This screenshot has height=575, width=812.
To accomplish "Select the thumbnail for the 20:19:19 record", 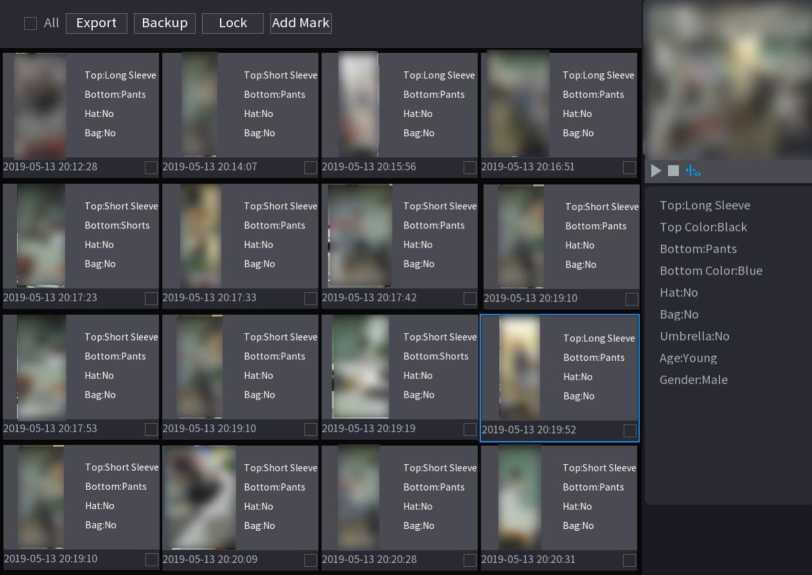I will coord(360,367).
